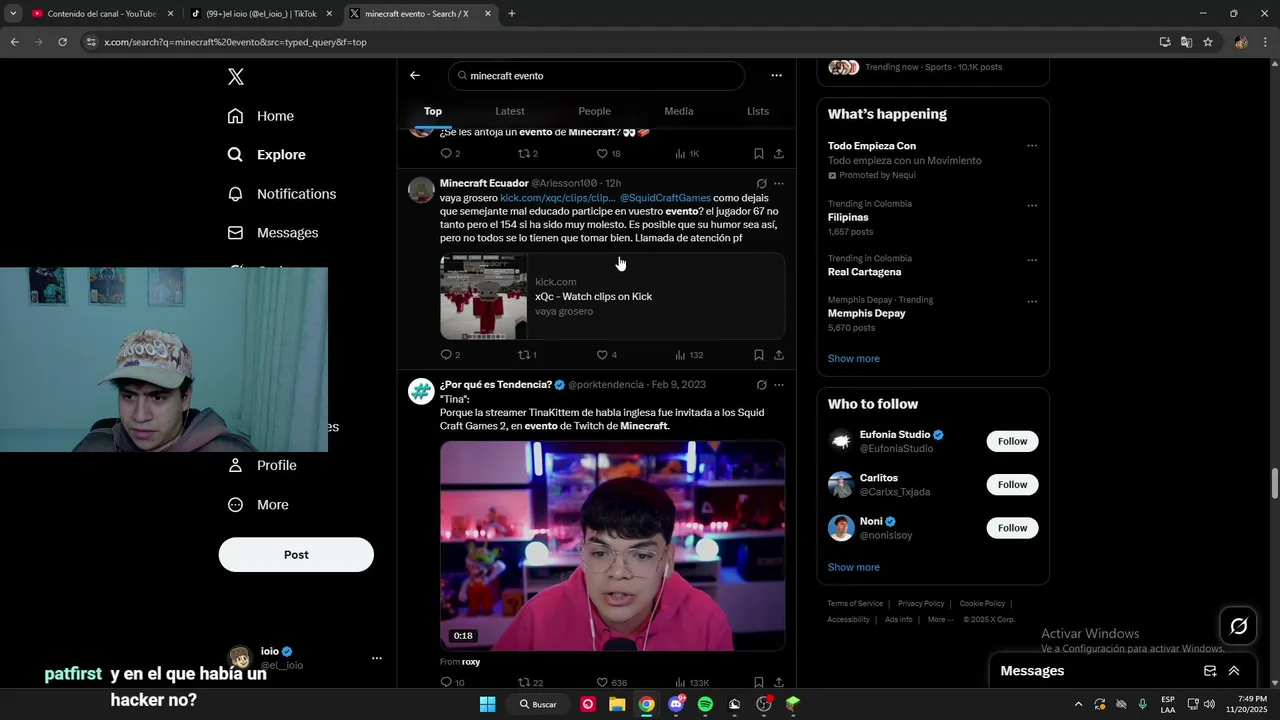The image size is (1280, 720).
Task: Open more options for Todo Empieza Con
Action: click(x=1032, y=146)
